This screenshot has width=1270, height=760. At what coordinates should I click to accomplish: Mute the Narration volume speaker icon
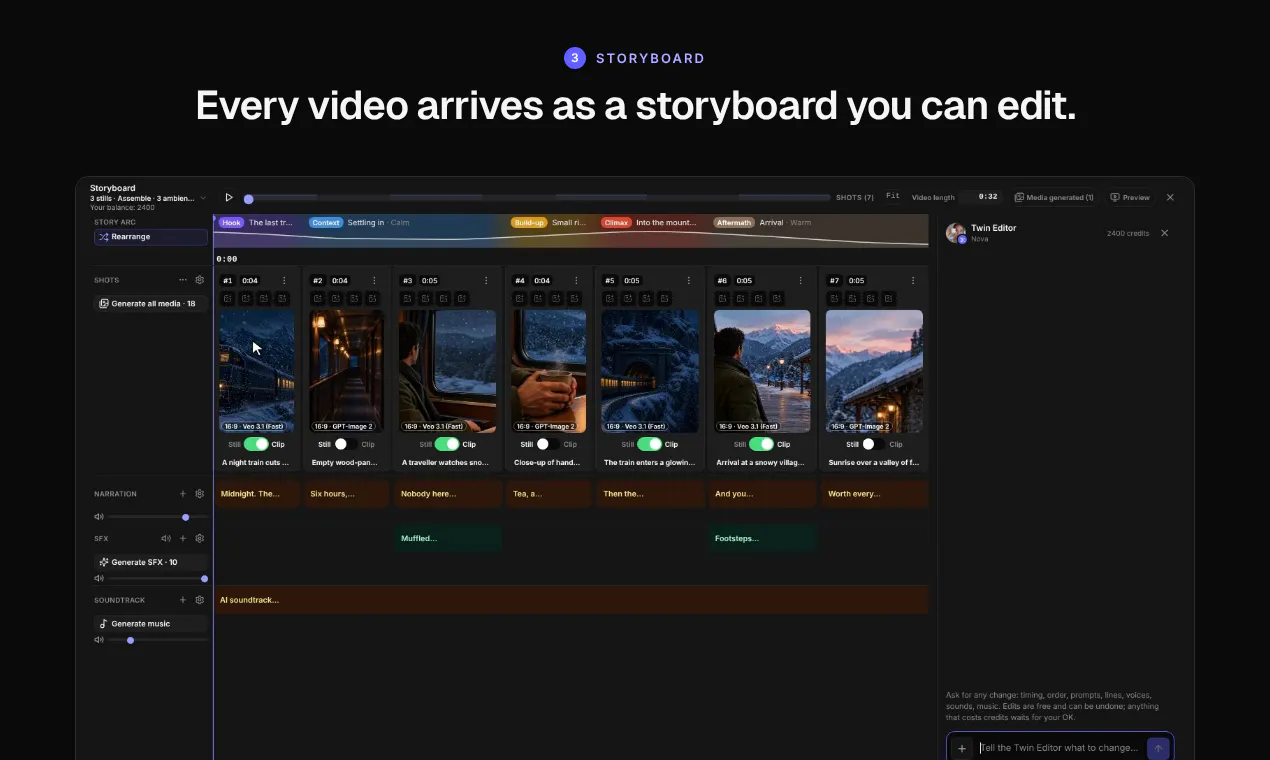99,517
